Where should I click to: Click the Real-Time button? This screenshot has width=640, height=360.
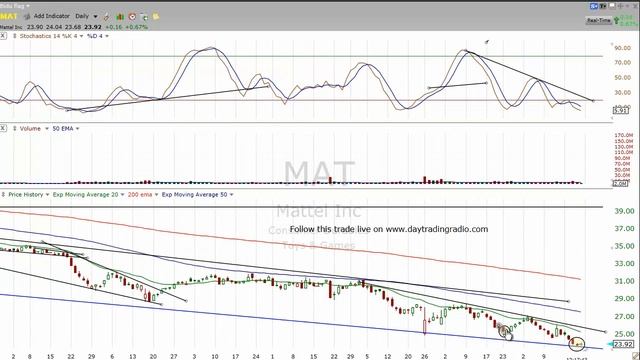[x=599, y=20]
